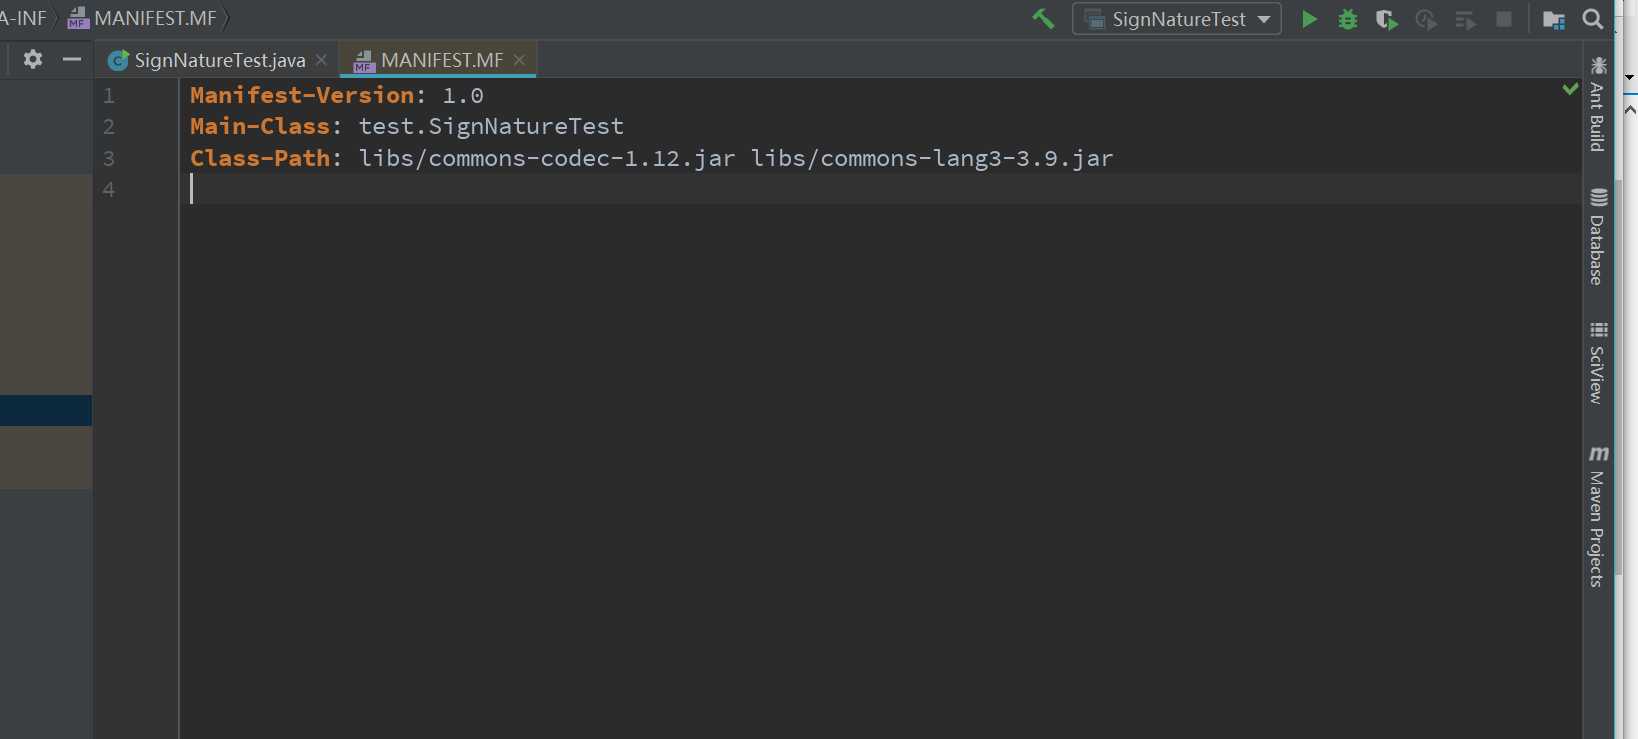Close the MANIFEST.MF tab

pyautogui.click(x=519, y=60)
